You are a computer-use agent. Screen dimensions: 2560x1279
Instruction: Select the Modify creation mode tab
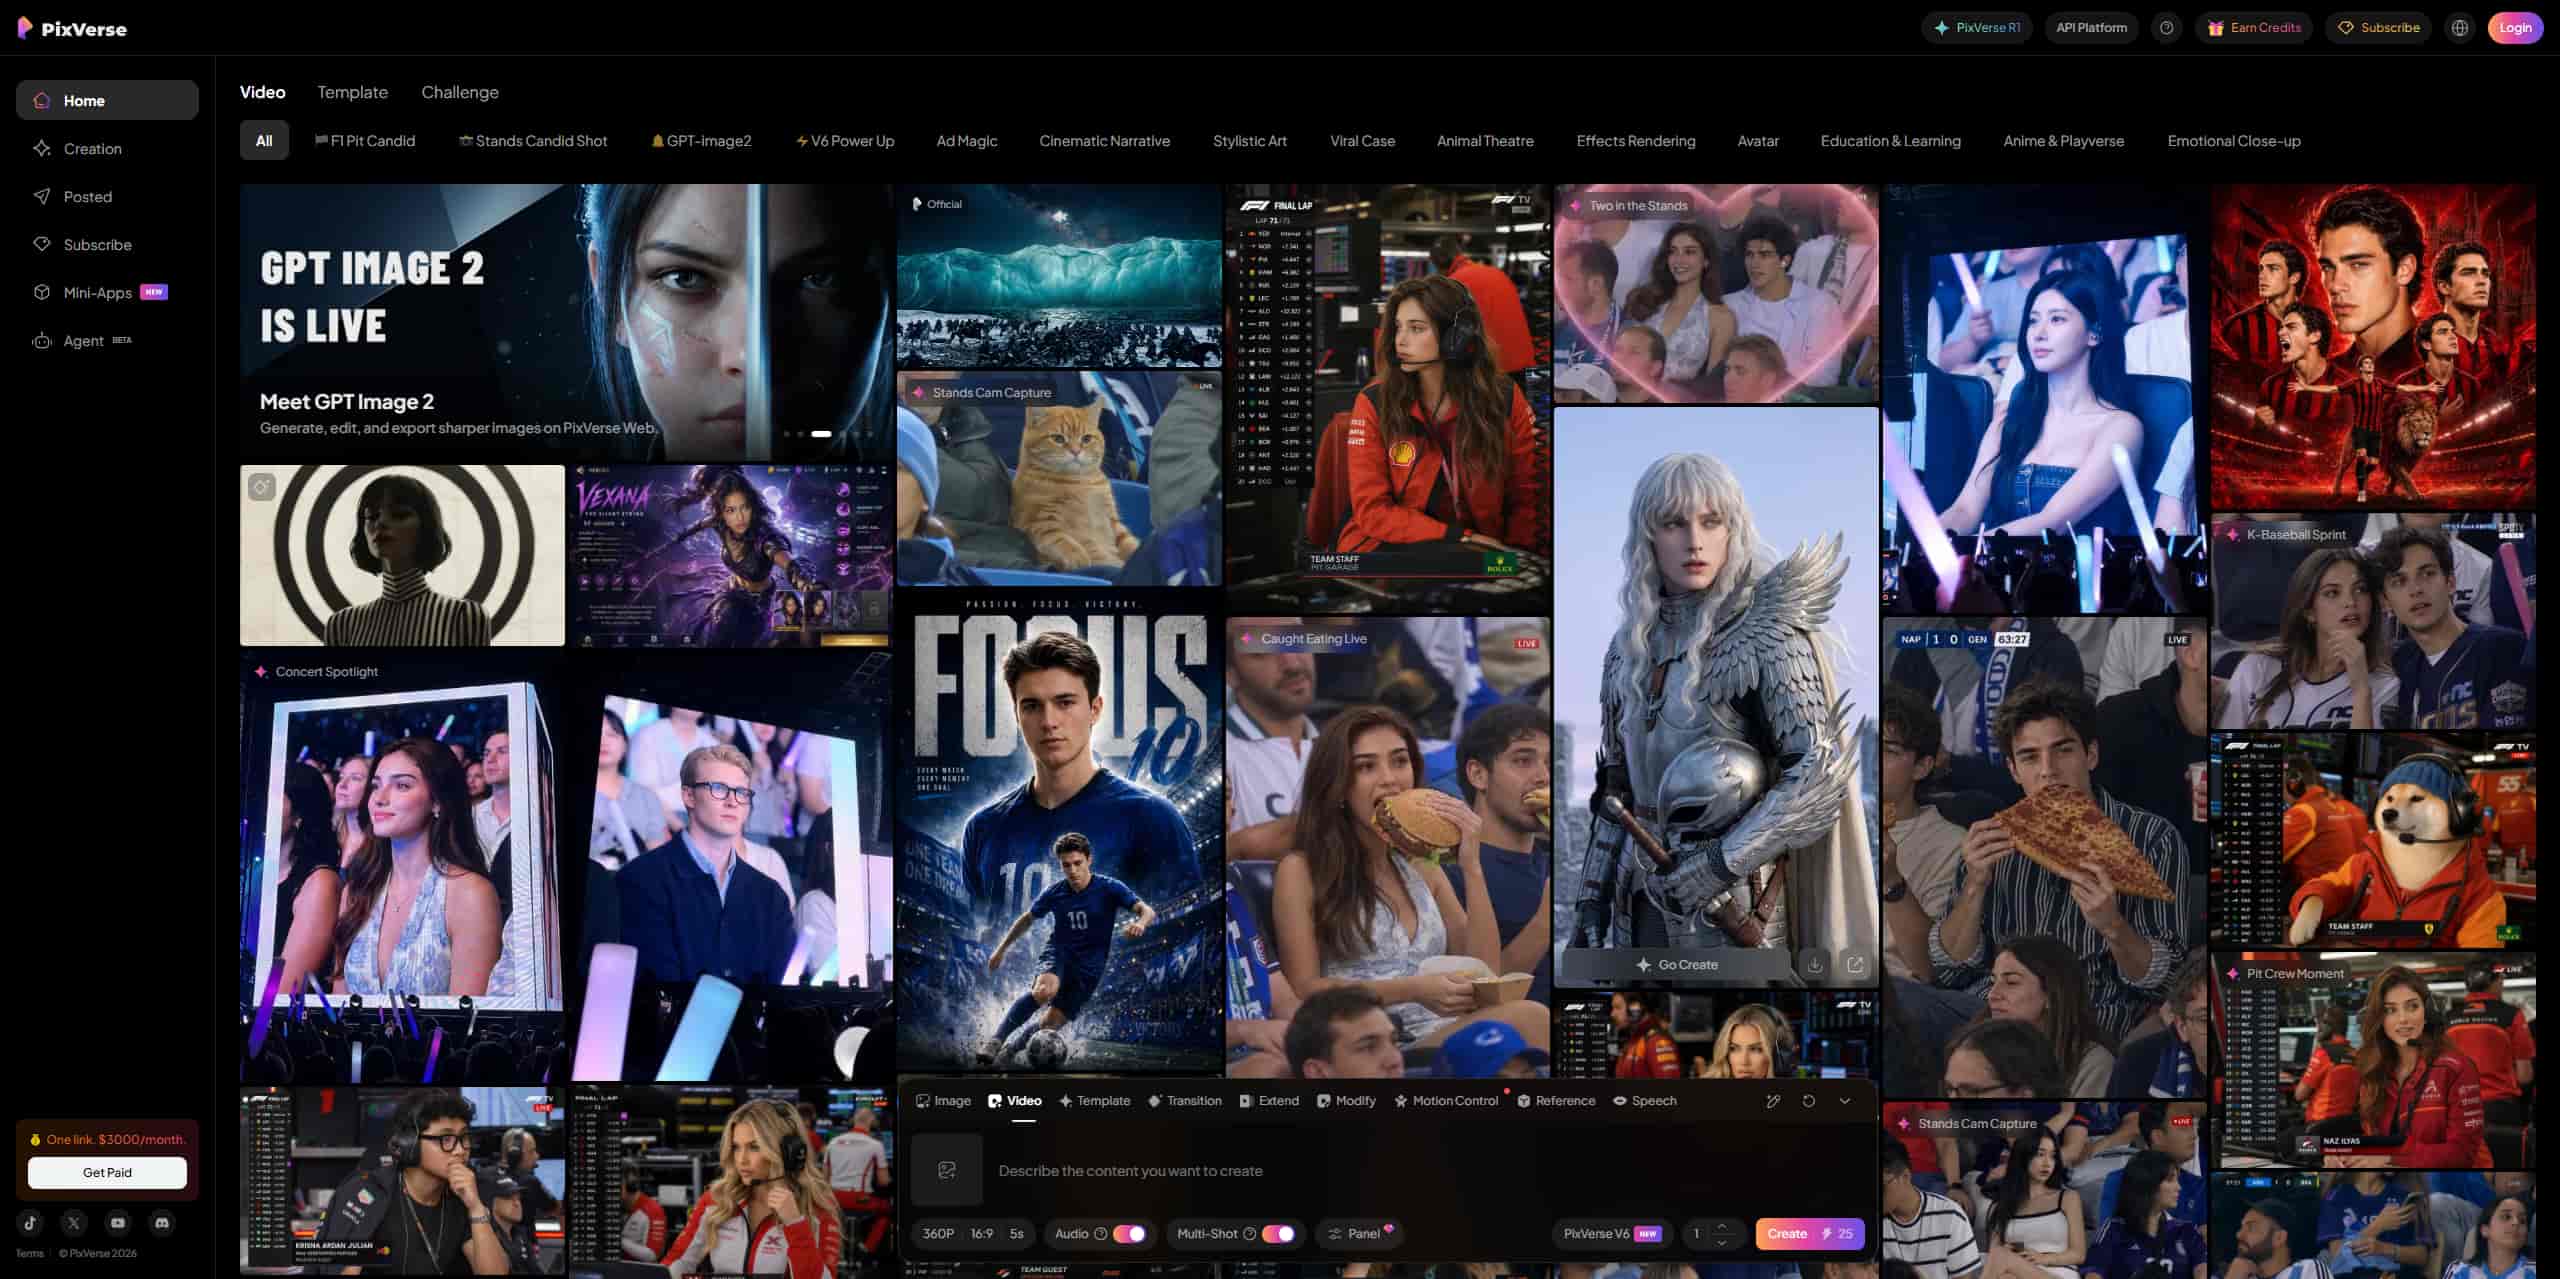[x=1346, y=1101]
